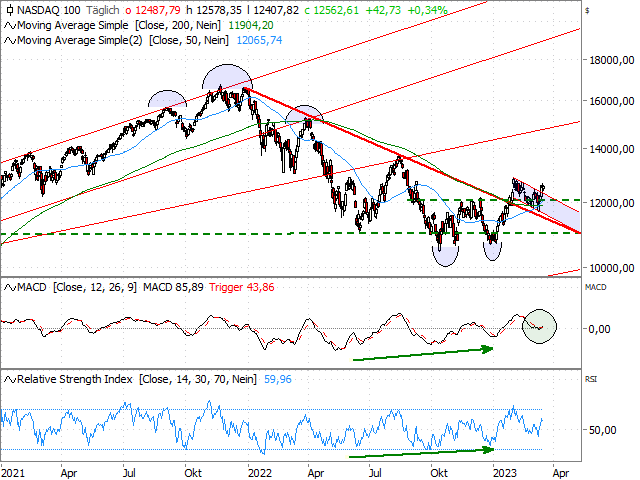Click the 18000,00 price axis label
The image size is (640, 480).
pos(611,60)
